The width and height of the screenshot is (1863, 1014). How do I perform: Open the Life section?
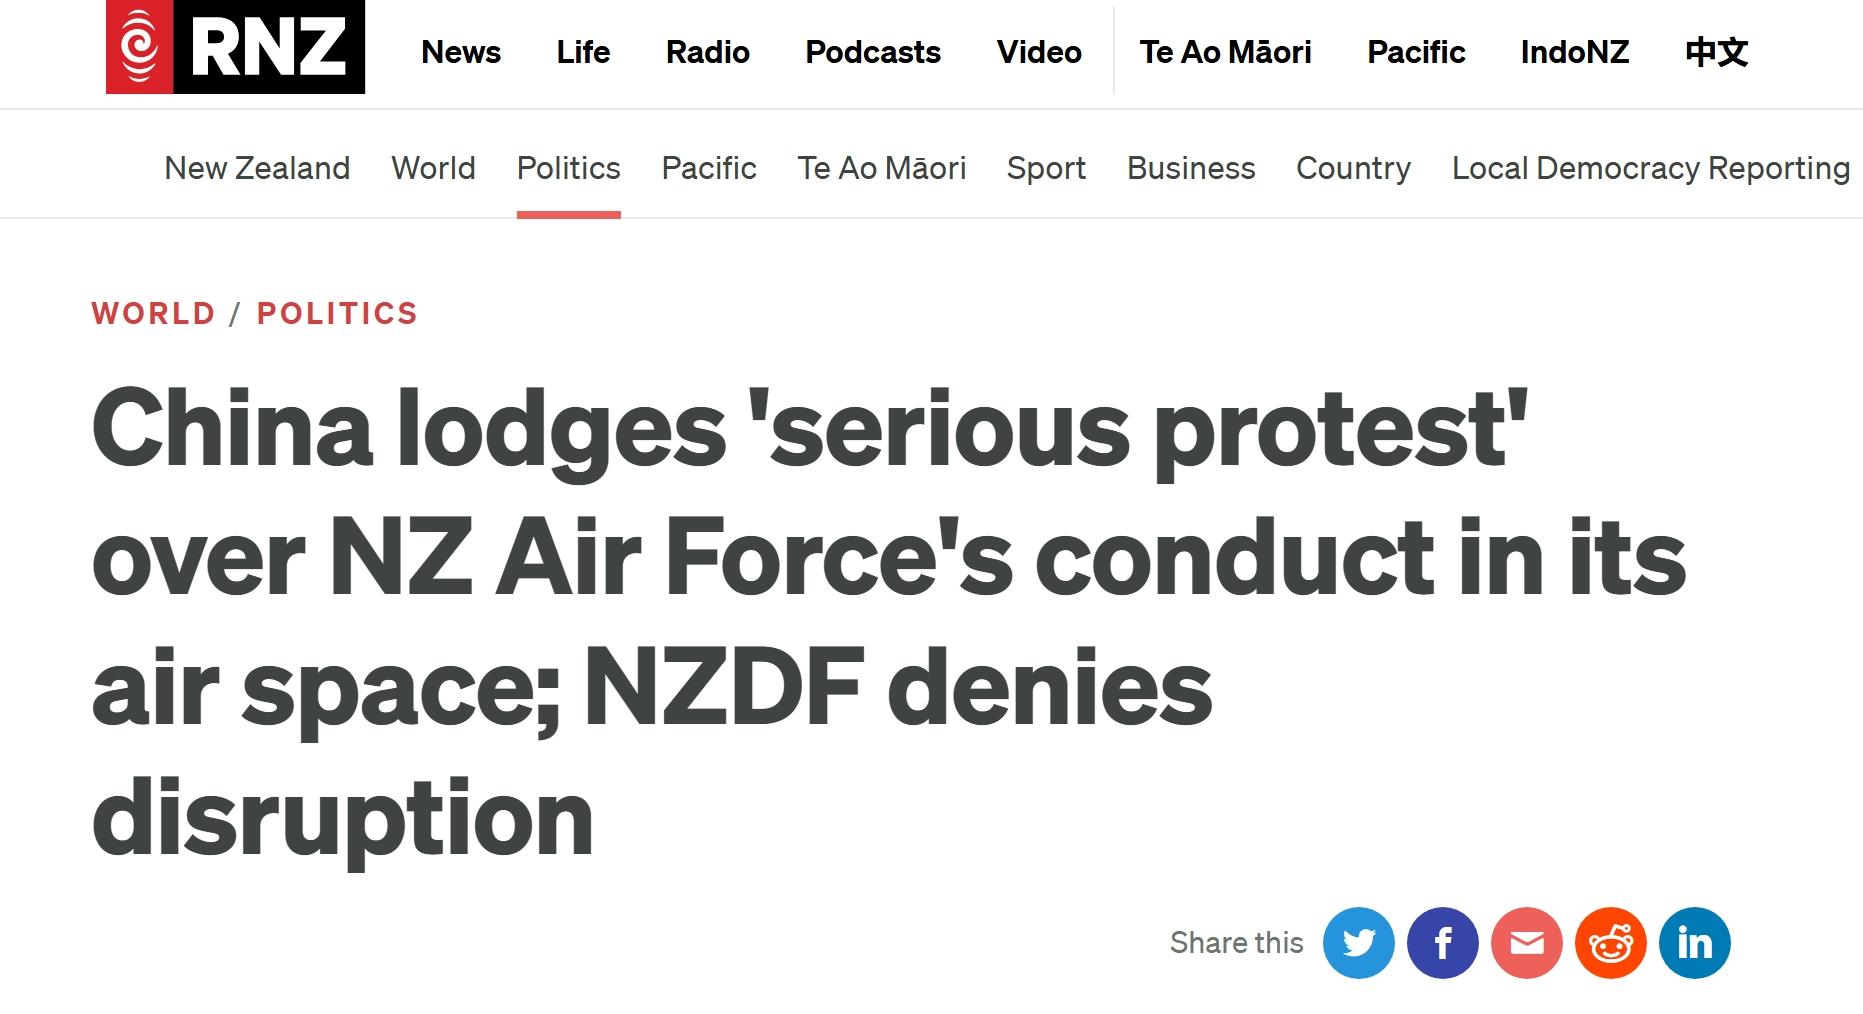(583, 52)
